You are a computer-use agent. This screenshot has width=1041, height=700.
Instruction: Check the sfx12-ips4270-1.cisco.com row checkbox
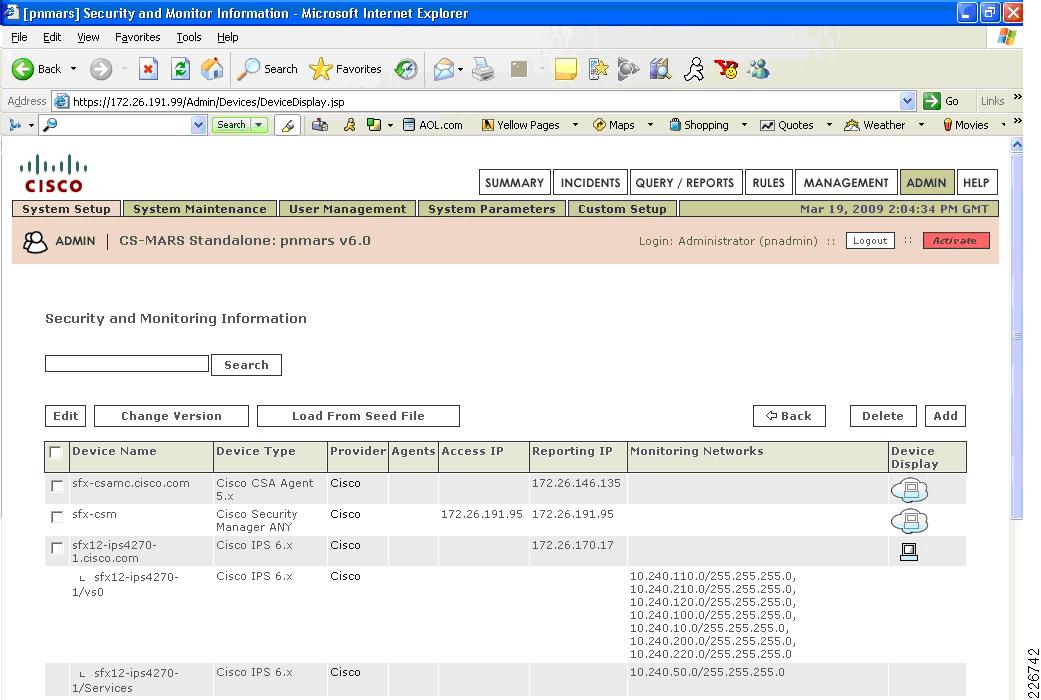[57, 548]
